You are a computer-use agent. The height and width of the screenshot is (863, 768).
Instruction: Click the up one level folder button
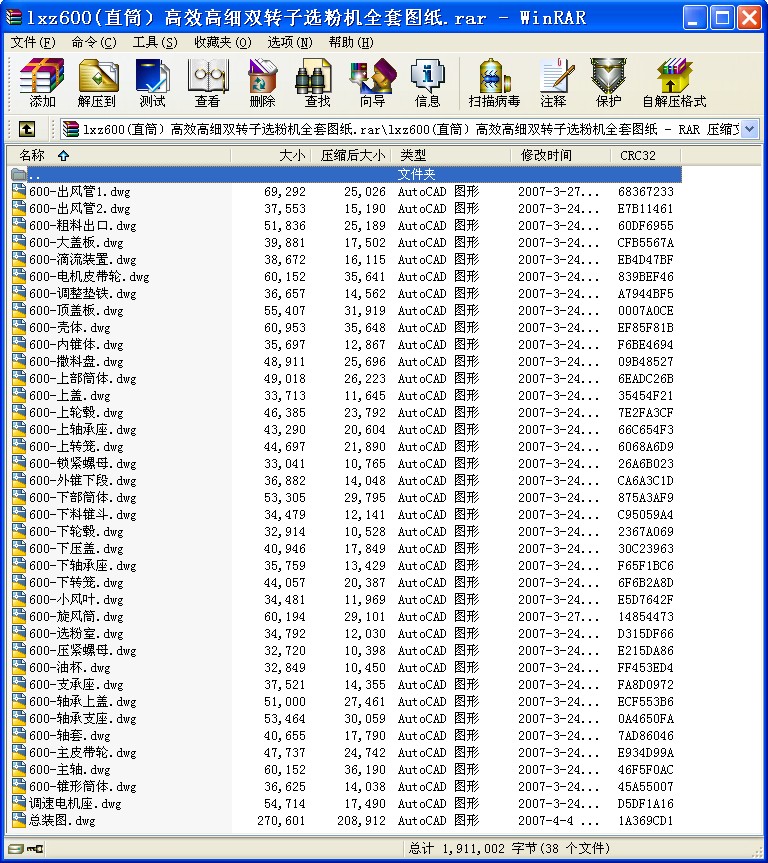pyautogui.click(x=26, y=129)
